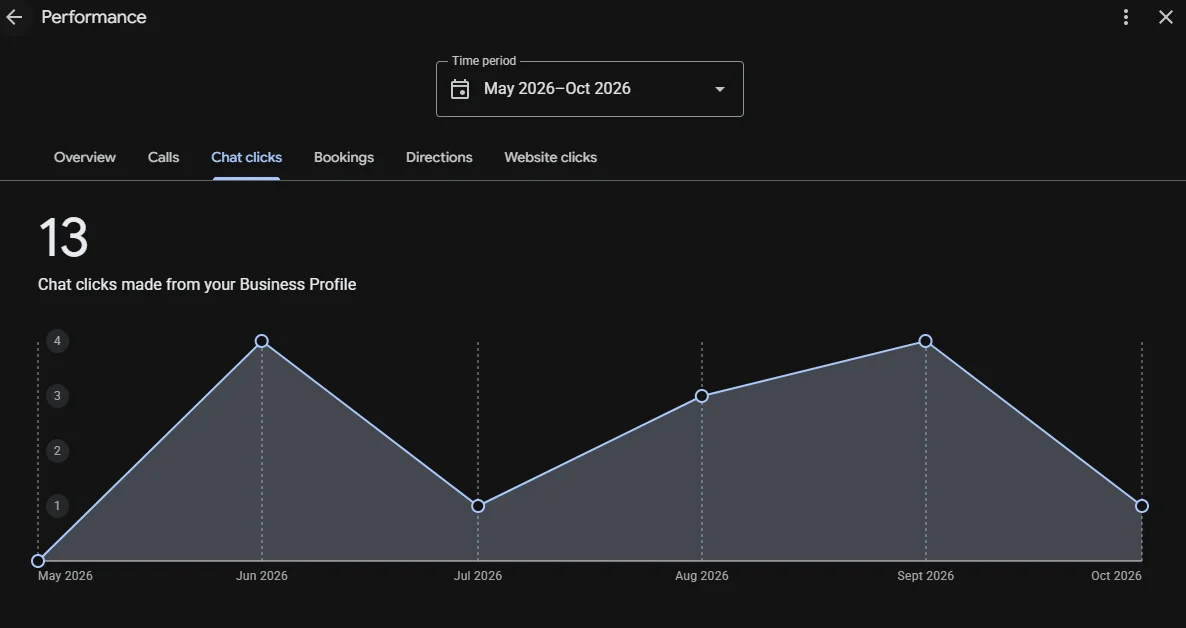The width and height of the screenshot is (1186, 628).
Task: Switch to the Overview tab
Action: point(85,157)
